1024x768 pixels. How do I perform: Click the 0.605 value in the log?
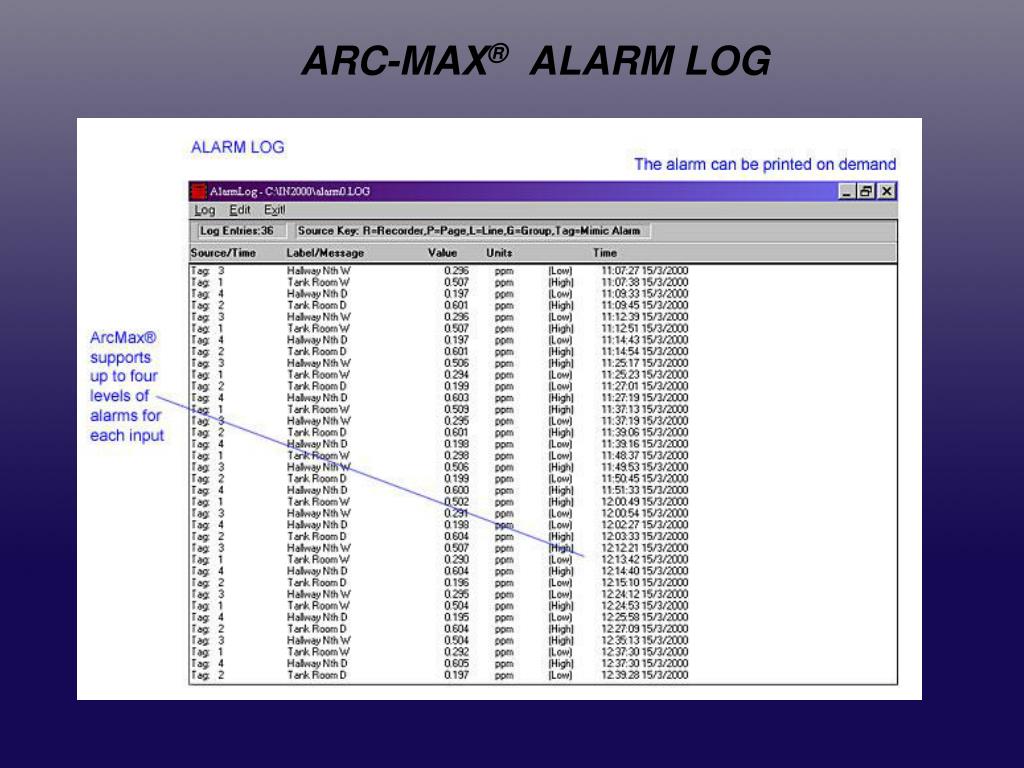pyautogui.click(x=456, y=664)
